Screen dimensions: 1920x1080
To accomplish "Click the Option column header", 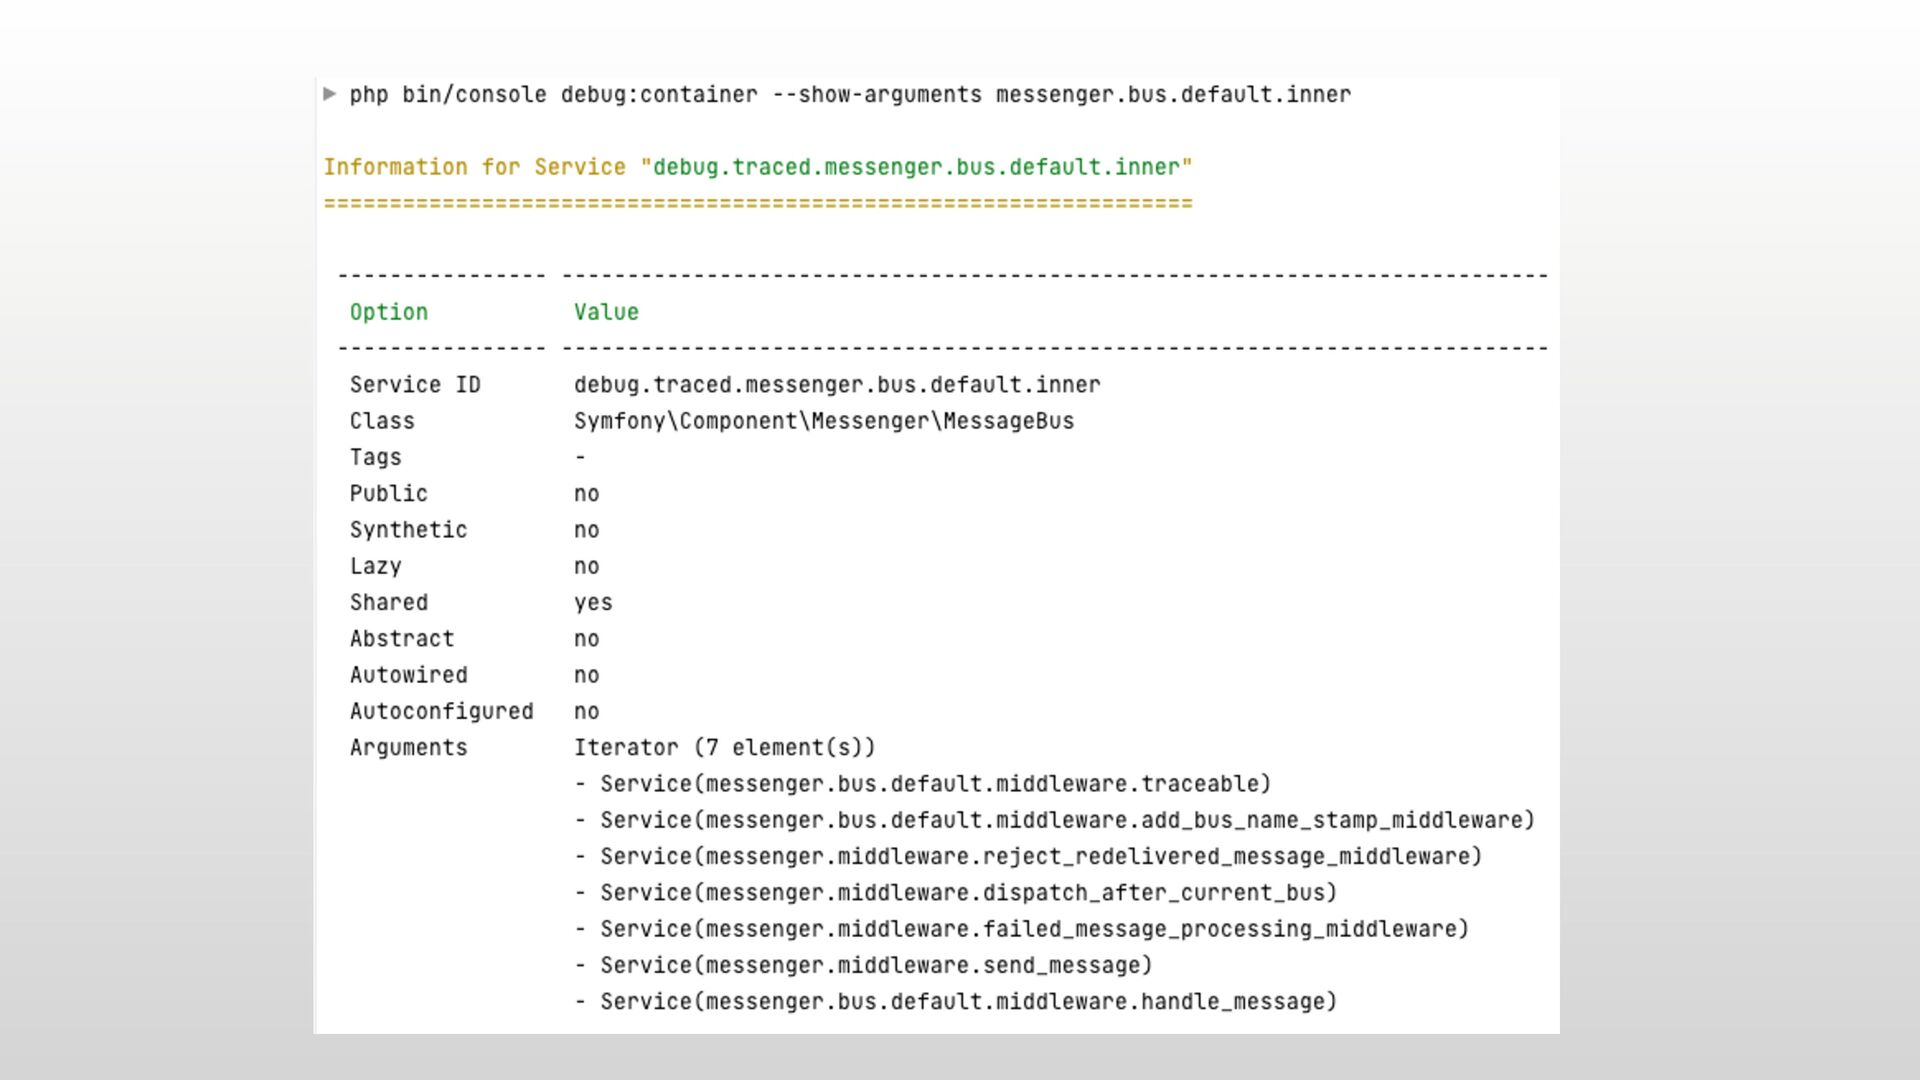I will click(x=388, y=312).
